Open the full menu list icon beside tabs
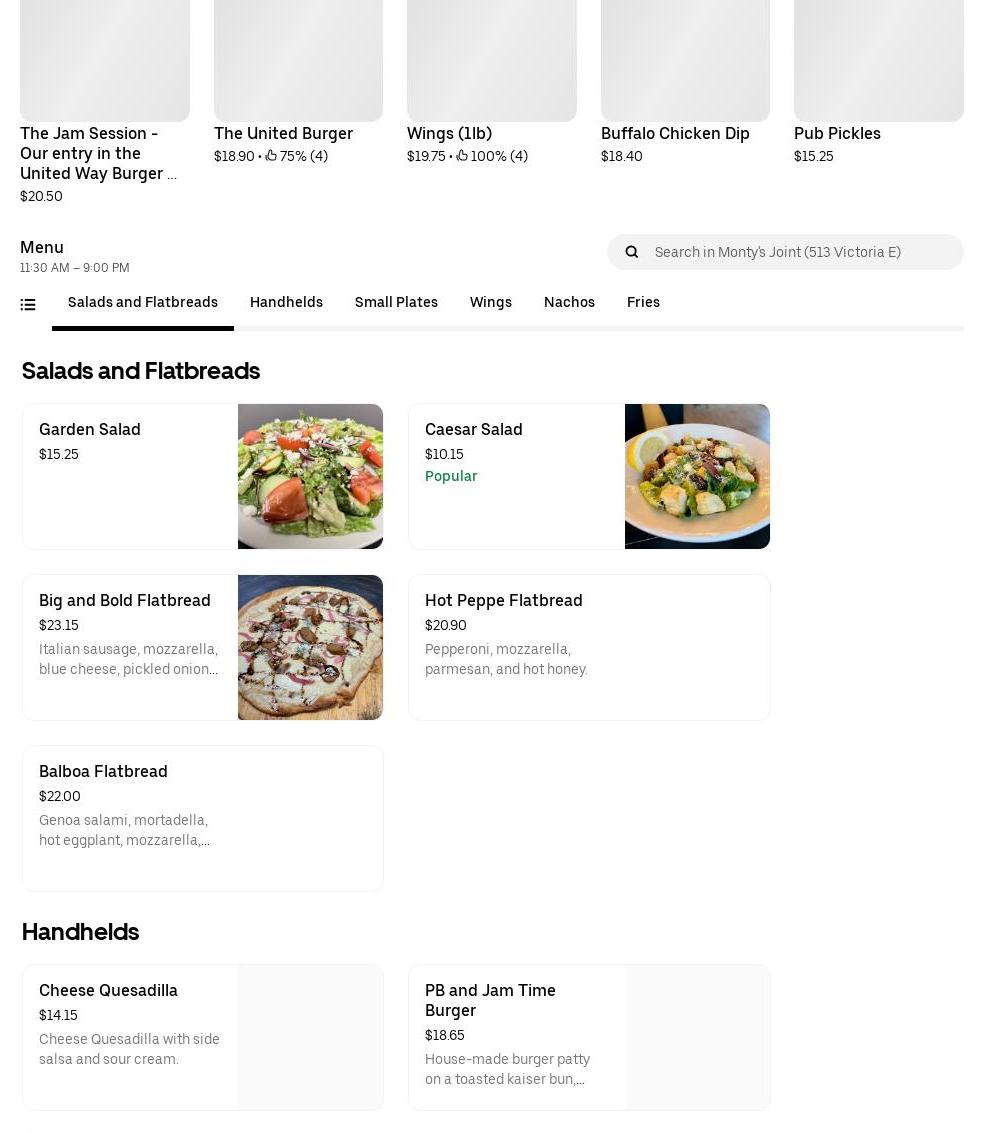The height and width of the screenshot is (1133, 984). pyautogui.click(x=28, y=304)
